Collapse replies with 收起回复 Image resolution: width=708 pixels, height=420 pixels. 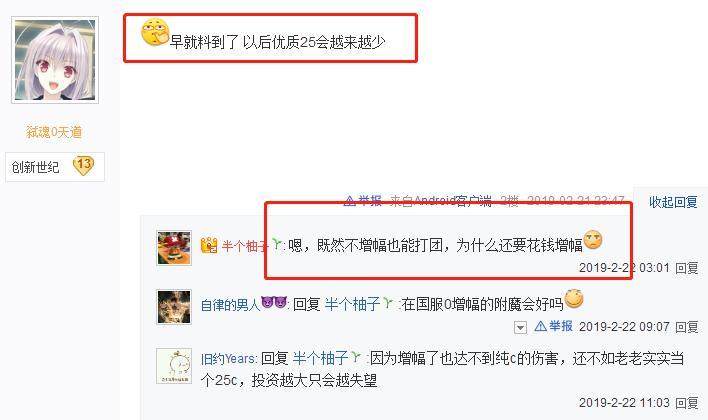[x=673, y=202]
